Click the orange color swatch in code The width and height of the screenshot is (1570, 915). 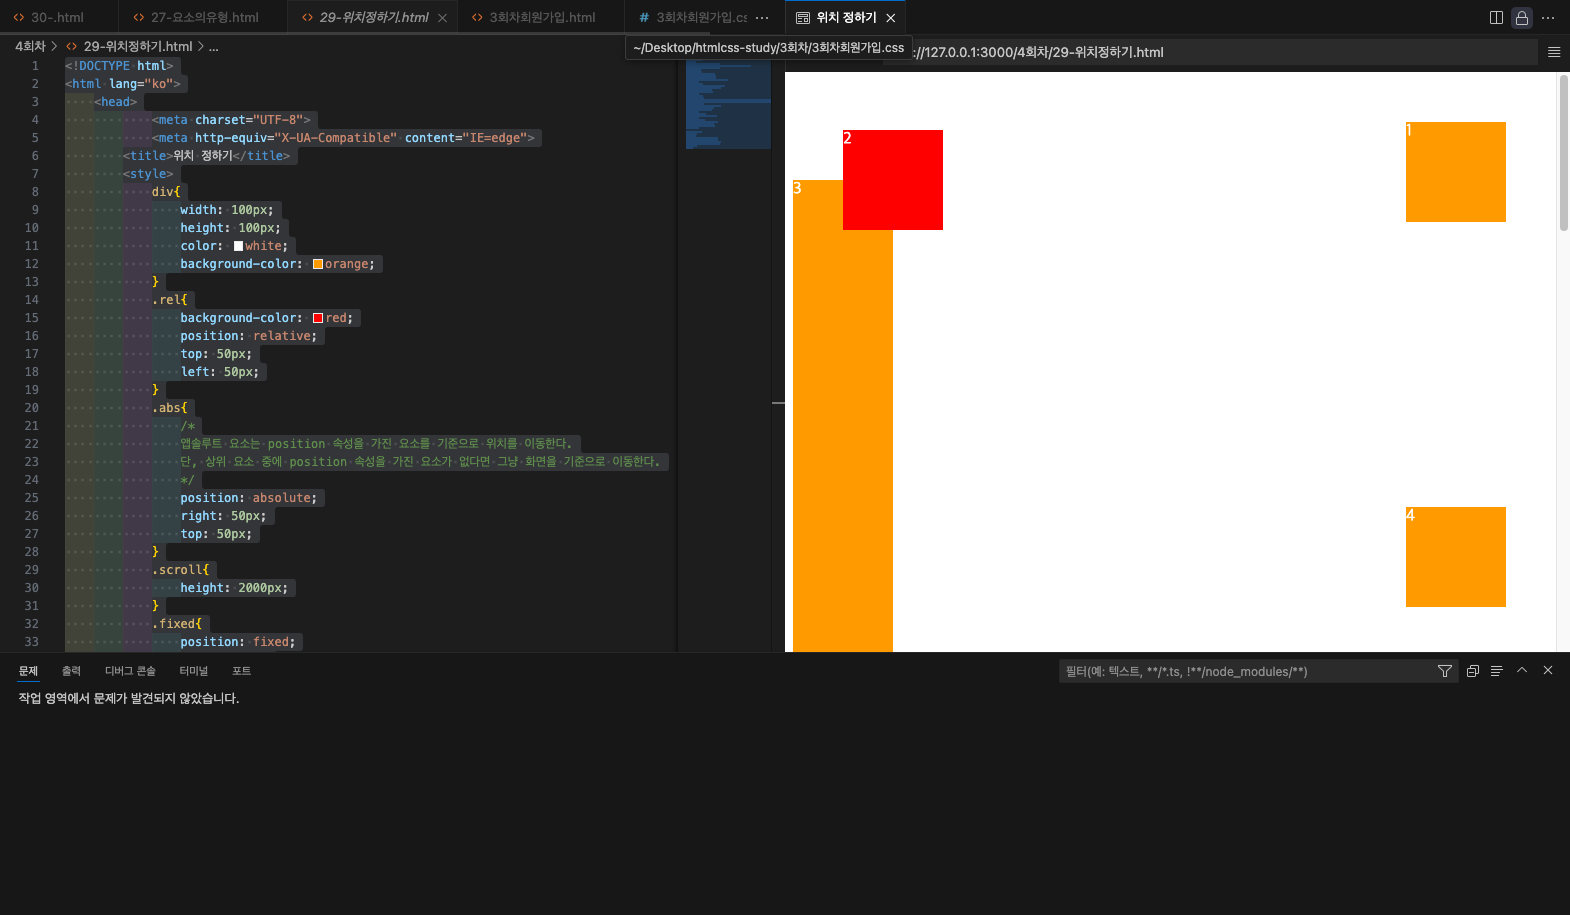pos(318,264)
